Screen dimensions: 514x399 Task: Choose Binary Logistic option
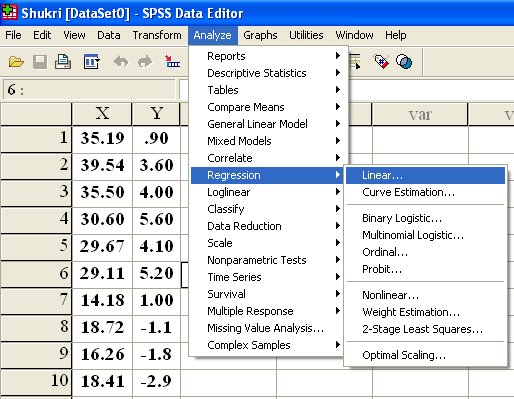click(x=425, y=218)
